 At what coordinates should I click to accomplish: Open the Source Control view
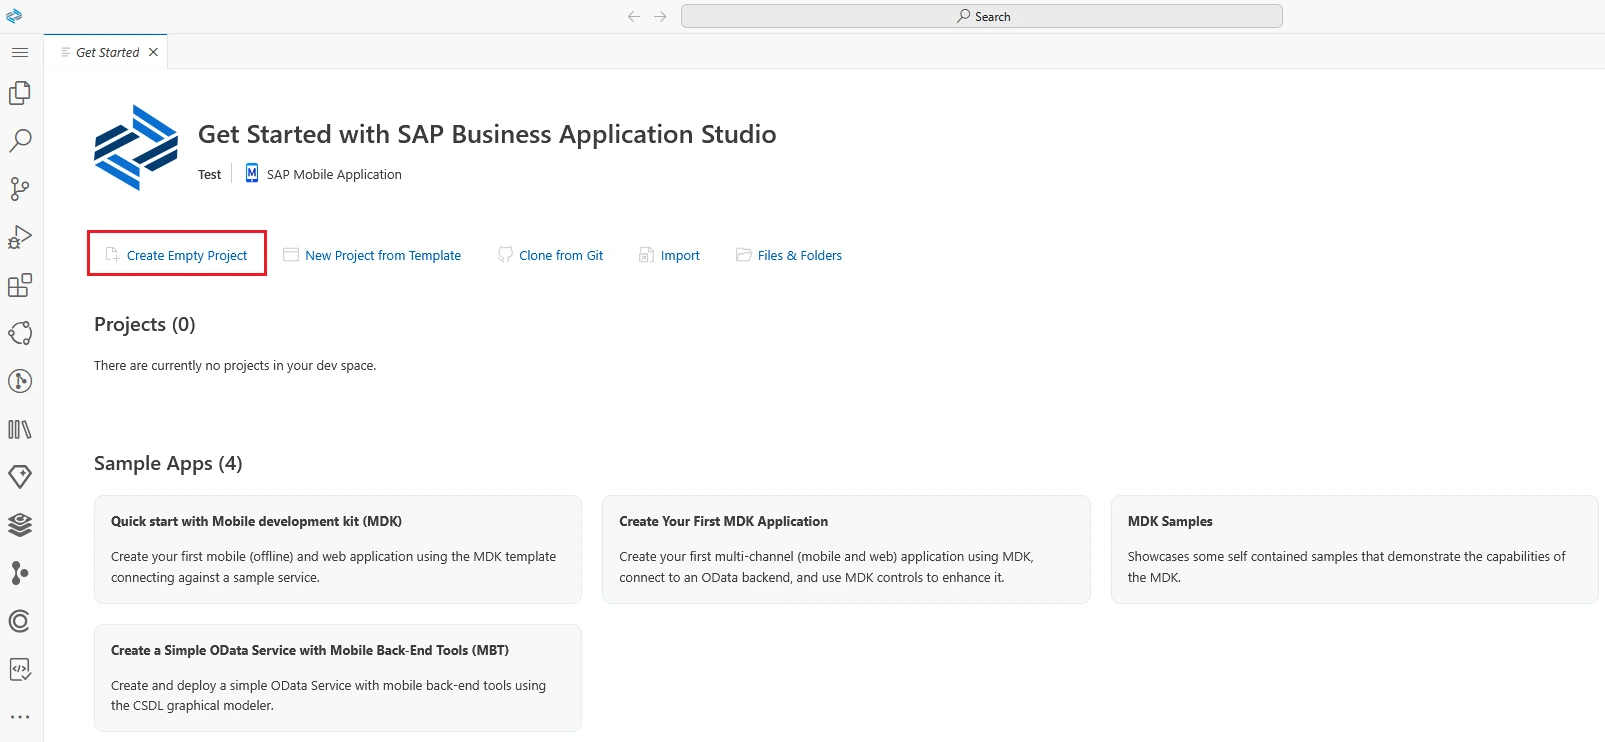[20, 188]
